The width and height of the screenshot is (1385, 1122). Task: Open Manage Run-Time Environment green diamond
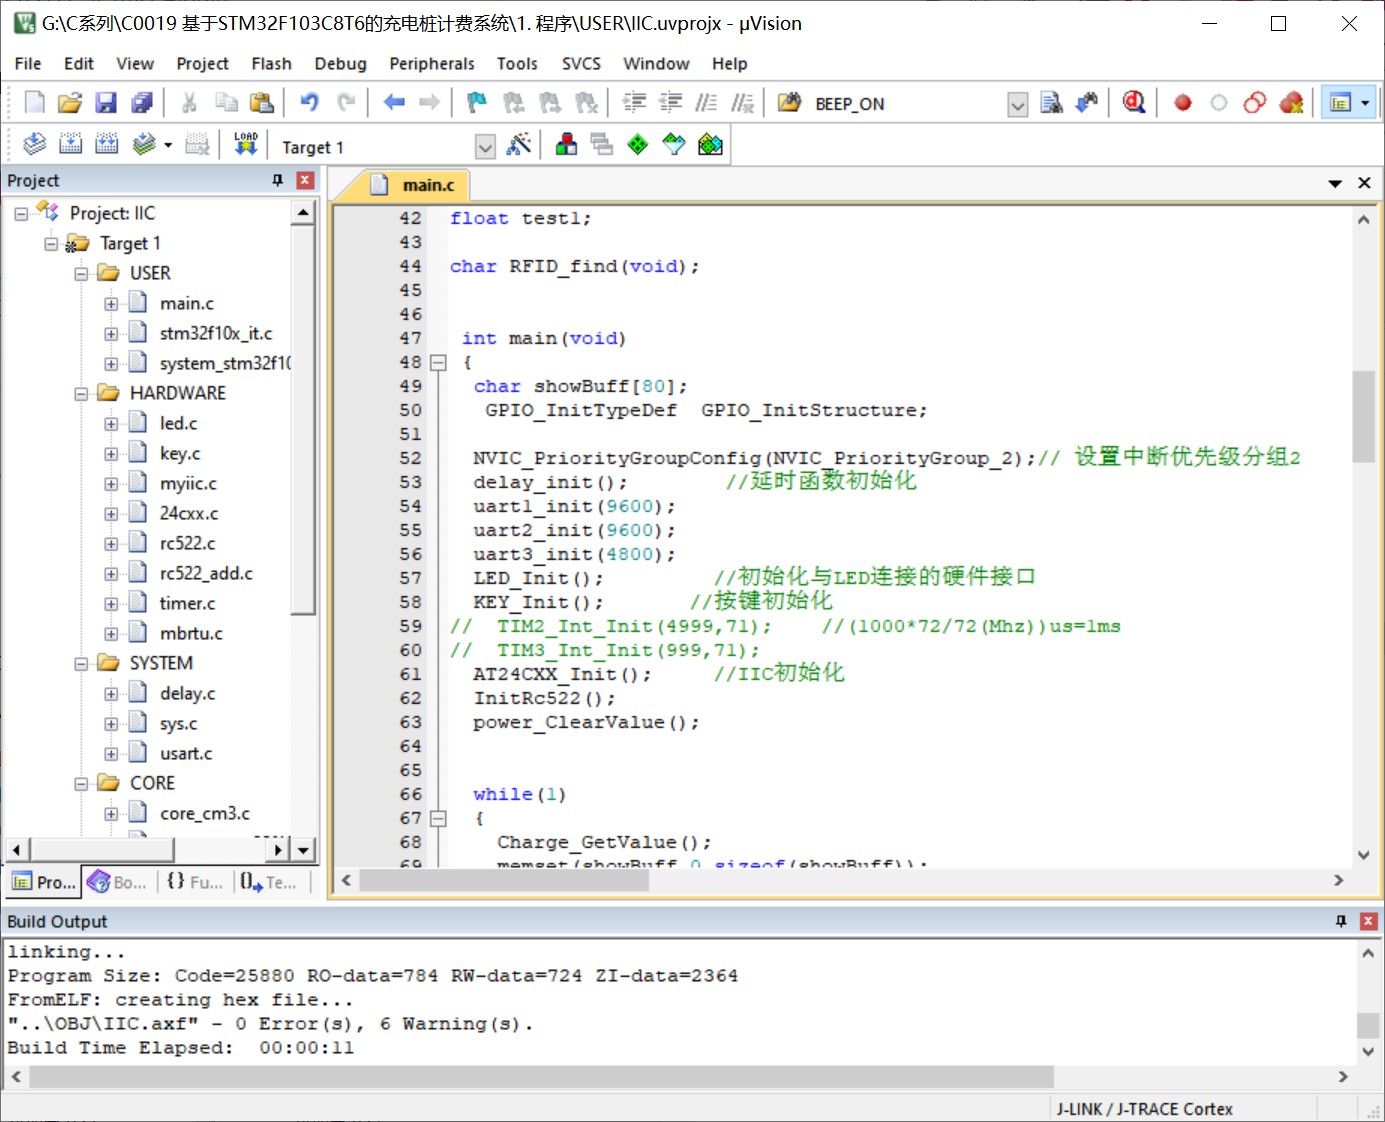click(x=638, y=144)
